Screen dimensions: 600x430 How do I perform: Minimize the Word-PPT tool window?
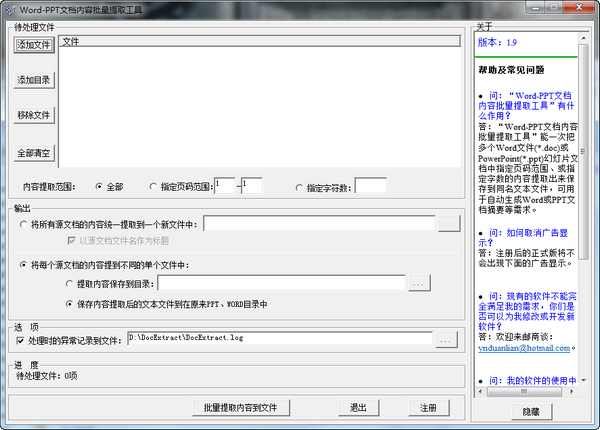point(535,8)
